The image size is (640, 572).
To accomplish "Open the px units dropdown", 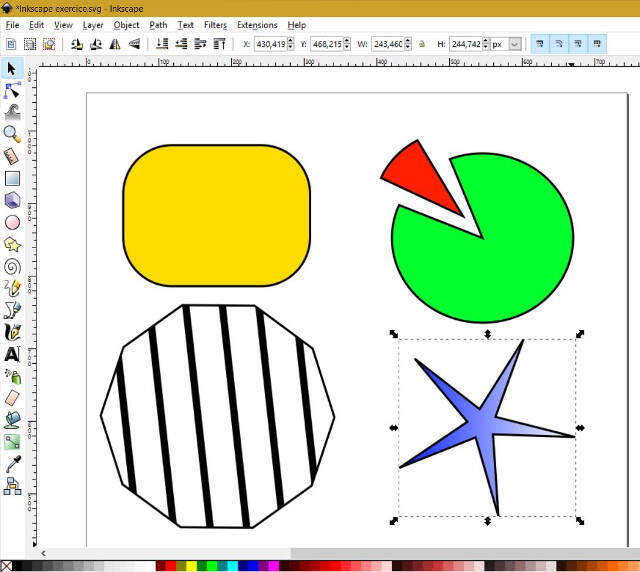I will point(515,44).
